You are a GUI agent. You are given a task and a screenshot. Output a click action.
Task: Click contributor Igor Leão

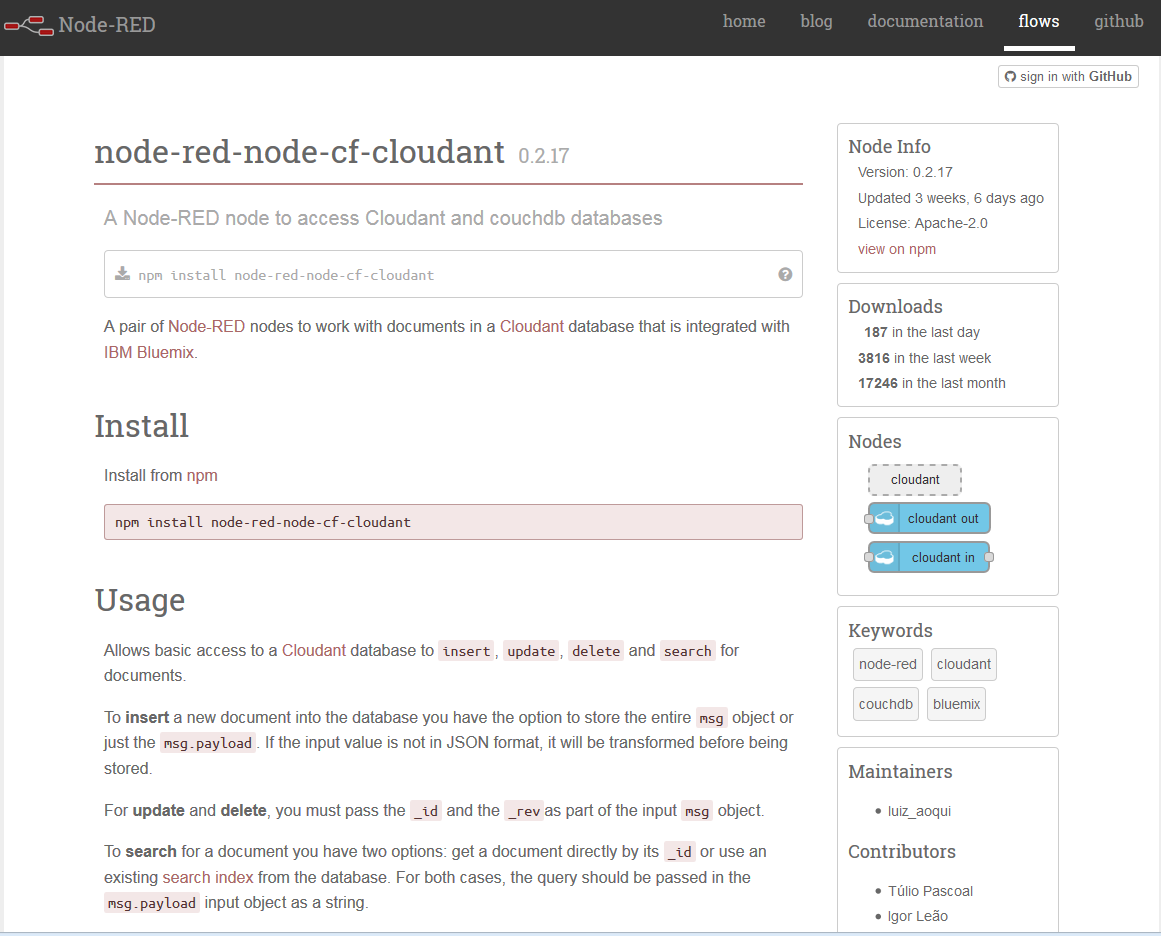[917, 916]
